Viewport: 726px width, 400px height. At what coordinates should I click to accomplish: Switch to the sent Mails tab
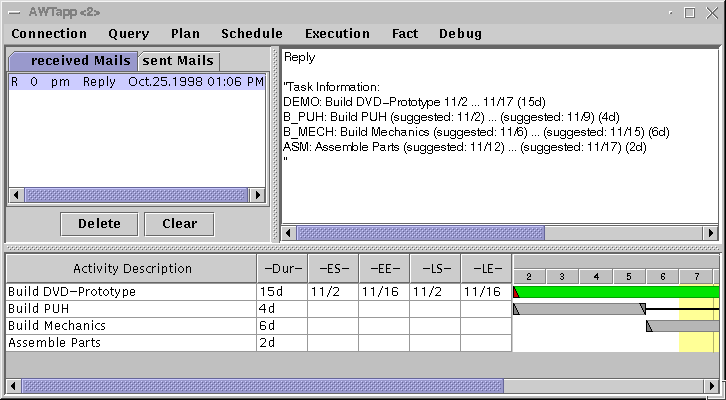tap(177, 61)
